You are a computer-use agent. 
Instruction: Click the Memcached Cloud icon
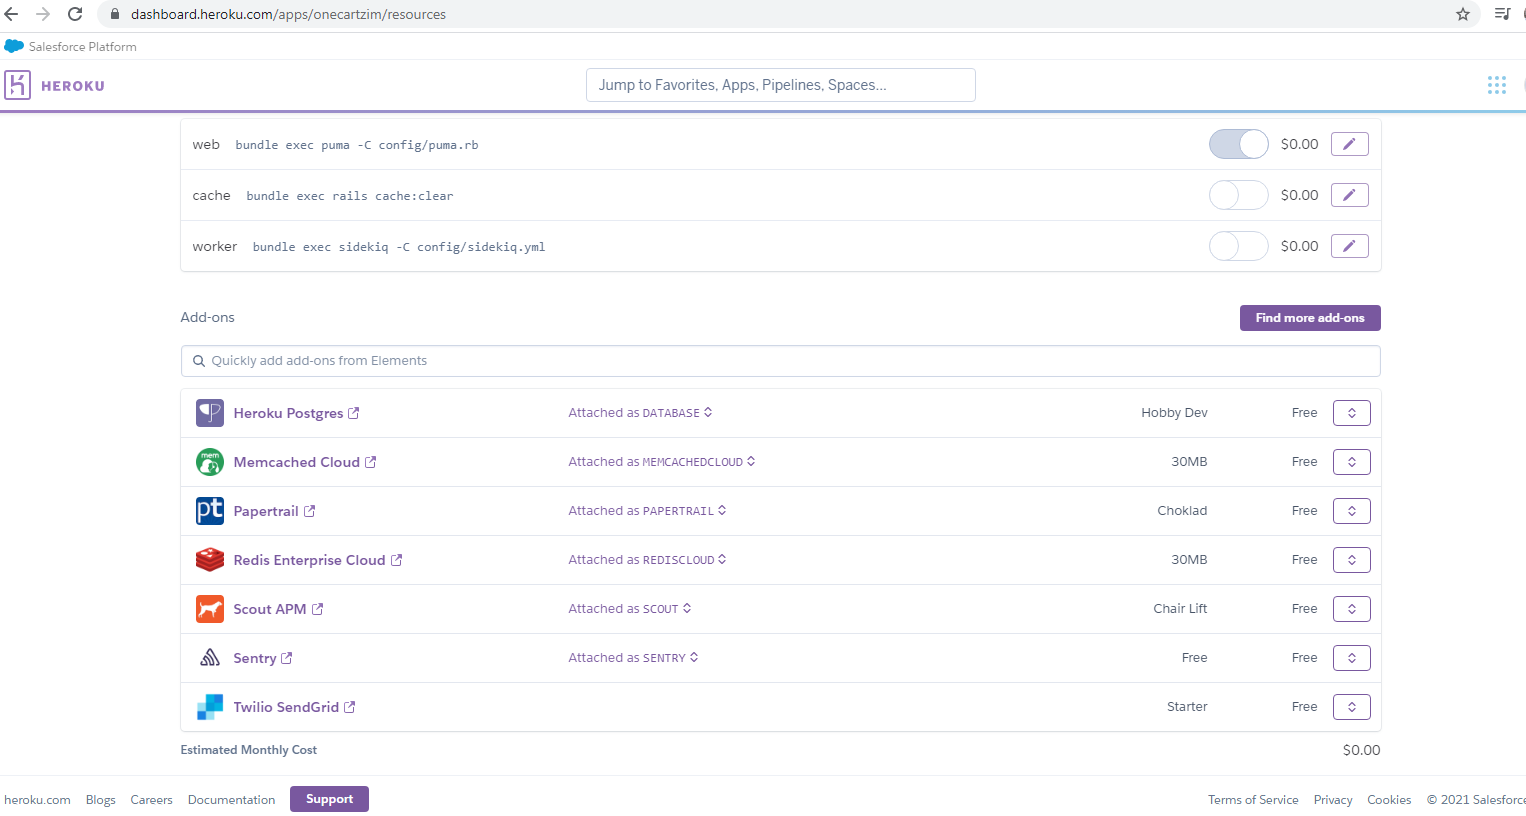[209, 461]
